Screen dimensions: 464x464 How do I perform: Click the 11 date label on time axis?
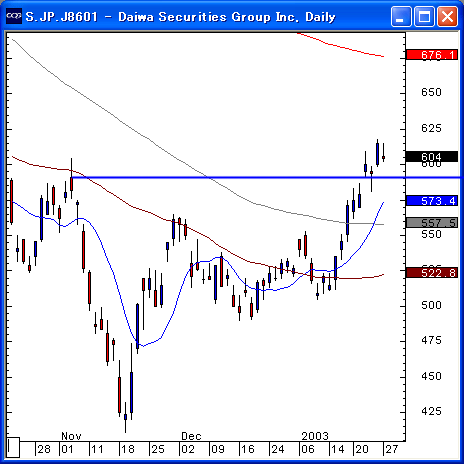click(97, 449)
